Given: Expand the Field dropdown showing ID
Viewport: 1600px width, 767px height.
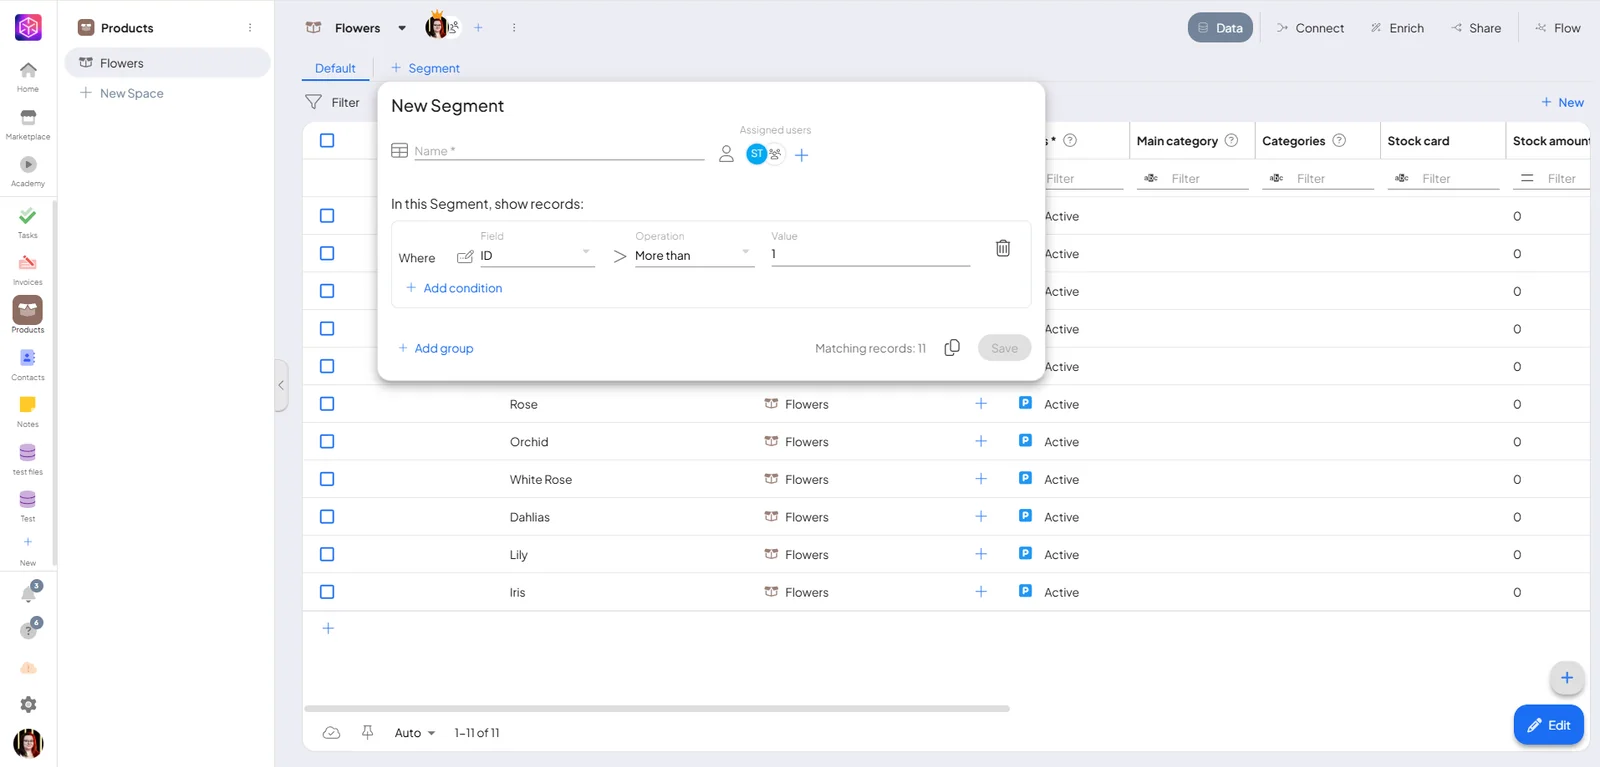Looking at the screenshot, I should point(536,256).
